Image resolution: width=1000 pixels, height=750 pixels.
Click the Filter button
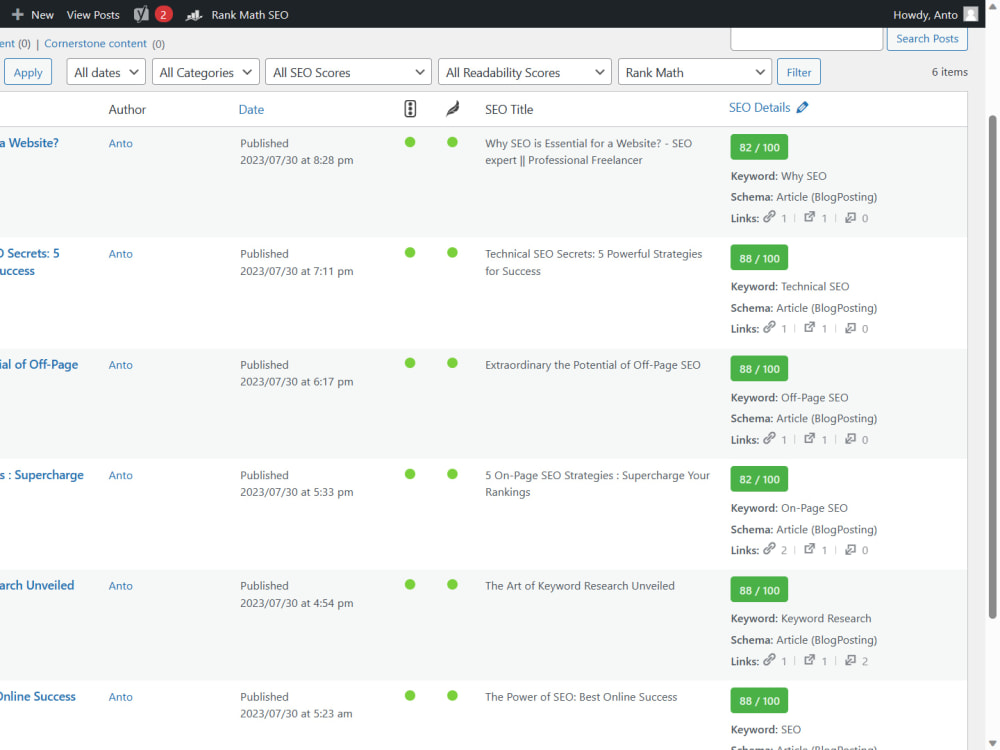coord(798,72)
